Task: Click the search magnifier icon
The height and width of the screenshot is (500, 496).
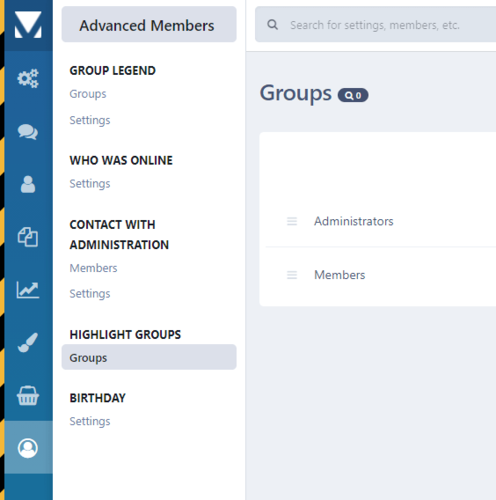Action: (x=272, y=25)
